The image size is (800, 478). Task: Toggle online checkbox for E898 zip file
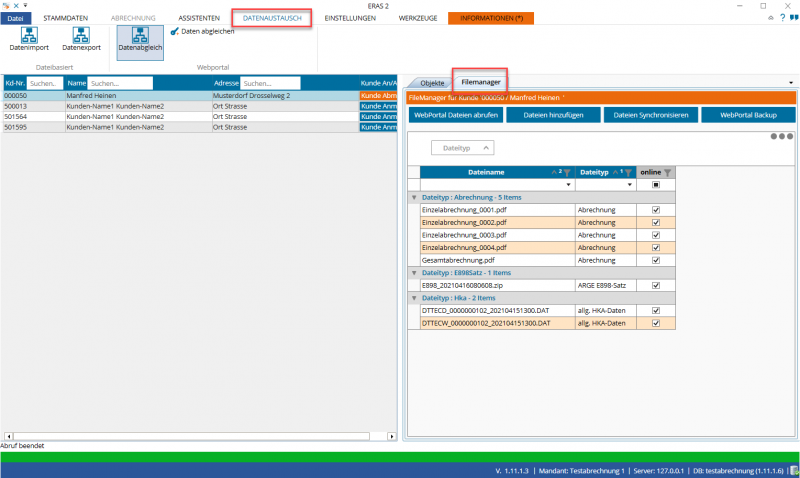pyautogui.click(x=656, y=285)
